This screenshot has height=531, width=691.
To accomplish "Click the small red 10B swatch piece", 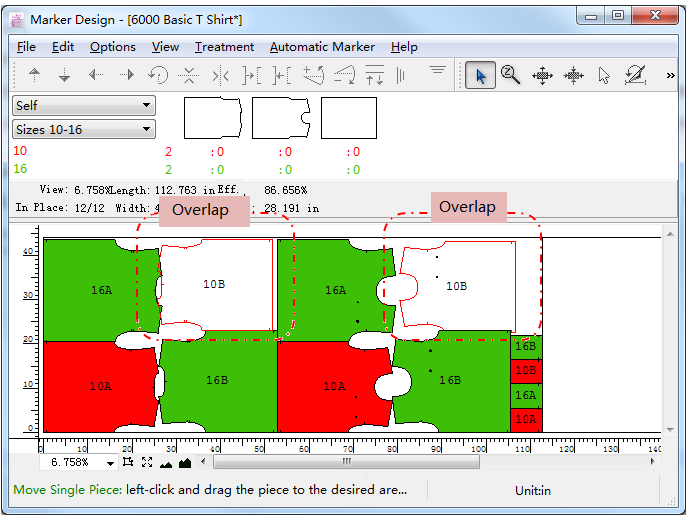I will tap(525, 370).
